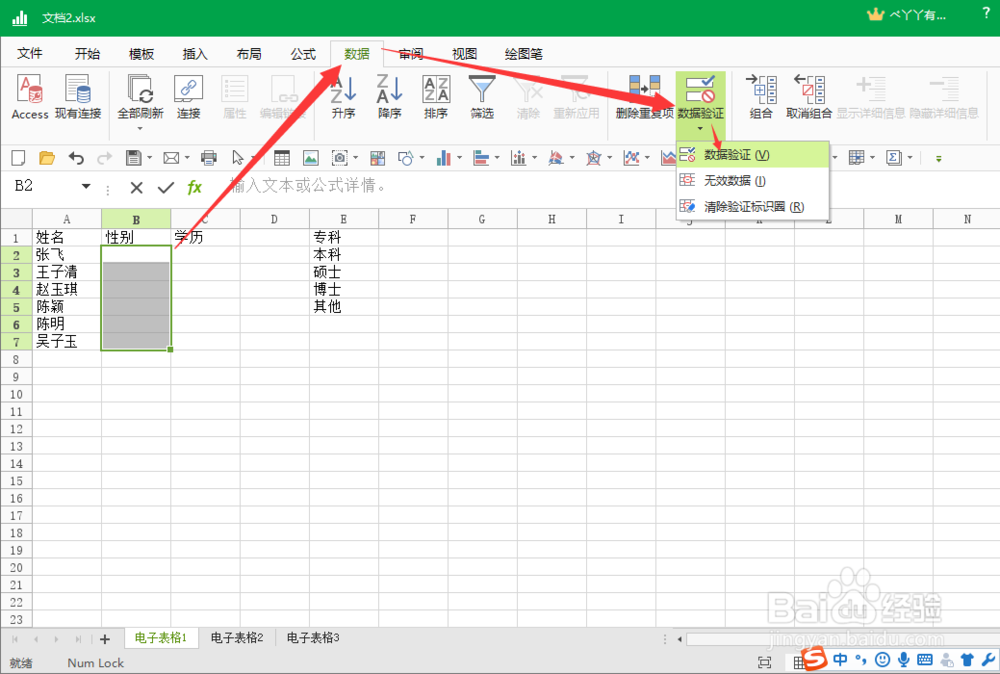Choose 清除验证标识圈 (R) from dropdown menu
The image size is (1000, 674).
pos(753,207)
